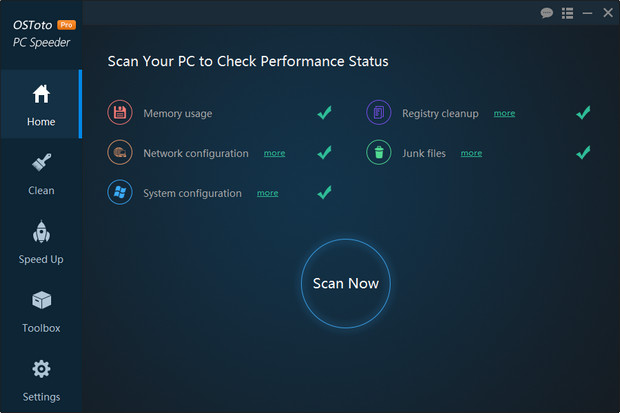Click the Network configuration icon
This screenshot has width=620, height=413.
click(x=120, y=153)
